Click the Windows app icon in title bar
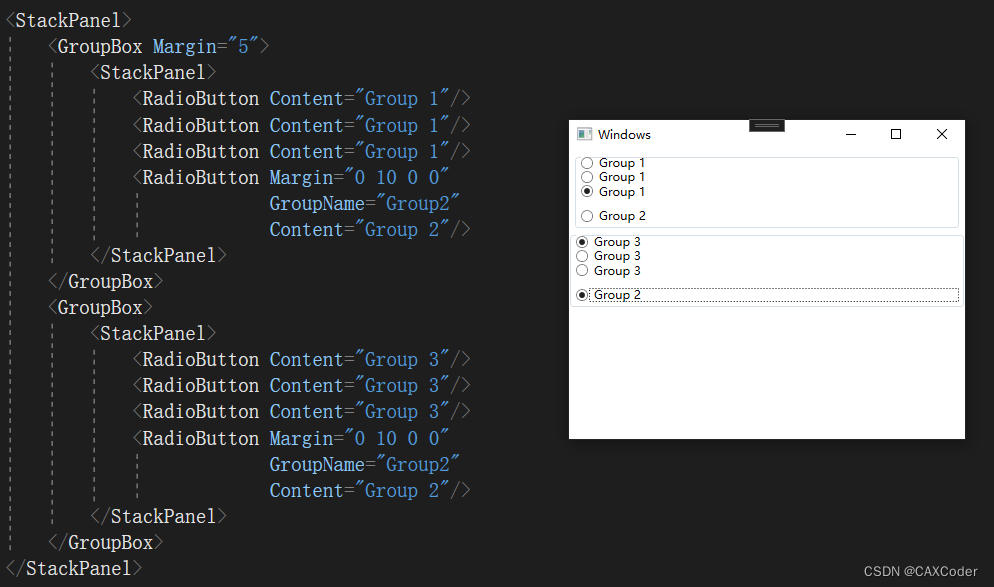Viewport: 994px width, 587px height. tap(585, 134)
